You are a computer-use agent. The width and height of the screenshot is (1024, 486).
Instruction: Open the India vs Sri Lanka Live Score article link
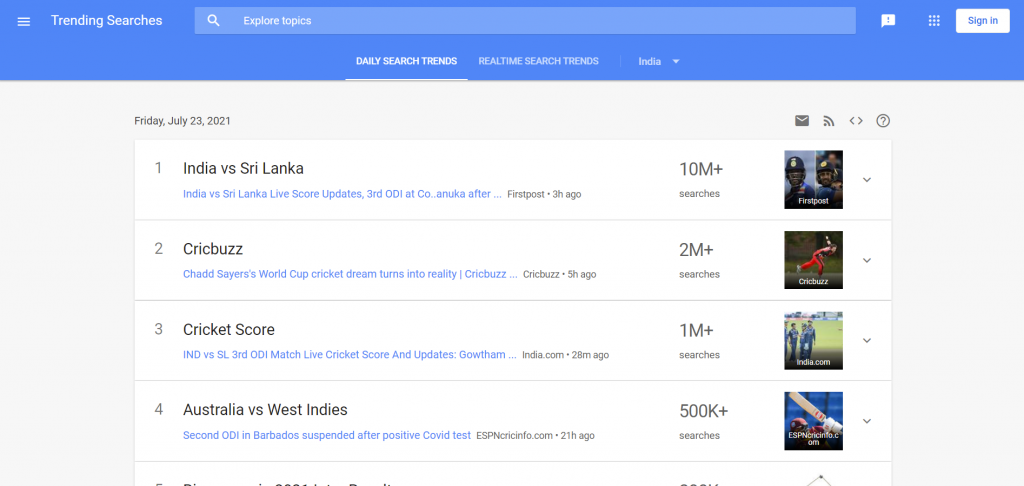[342, 194]
